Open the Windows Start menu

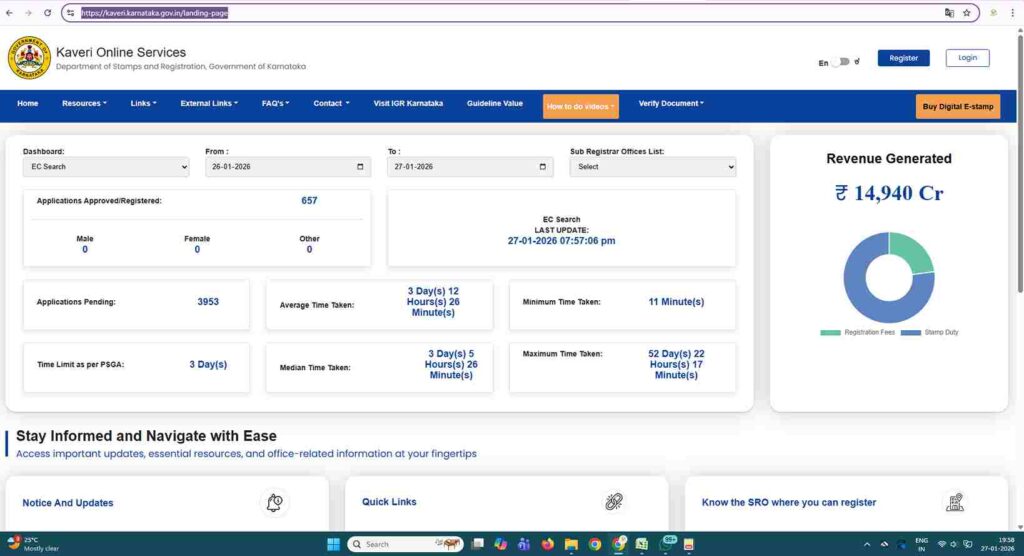coord(332,544)
